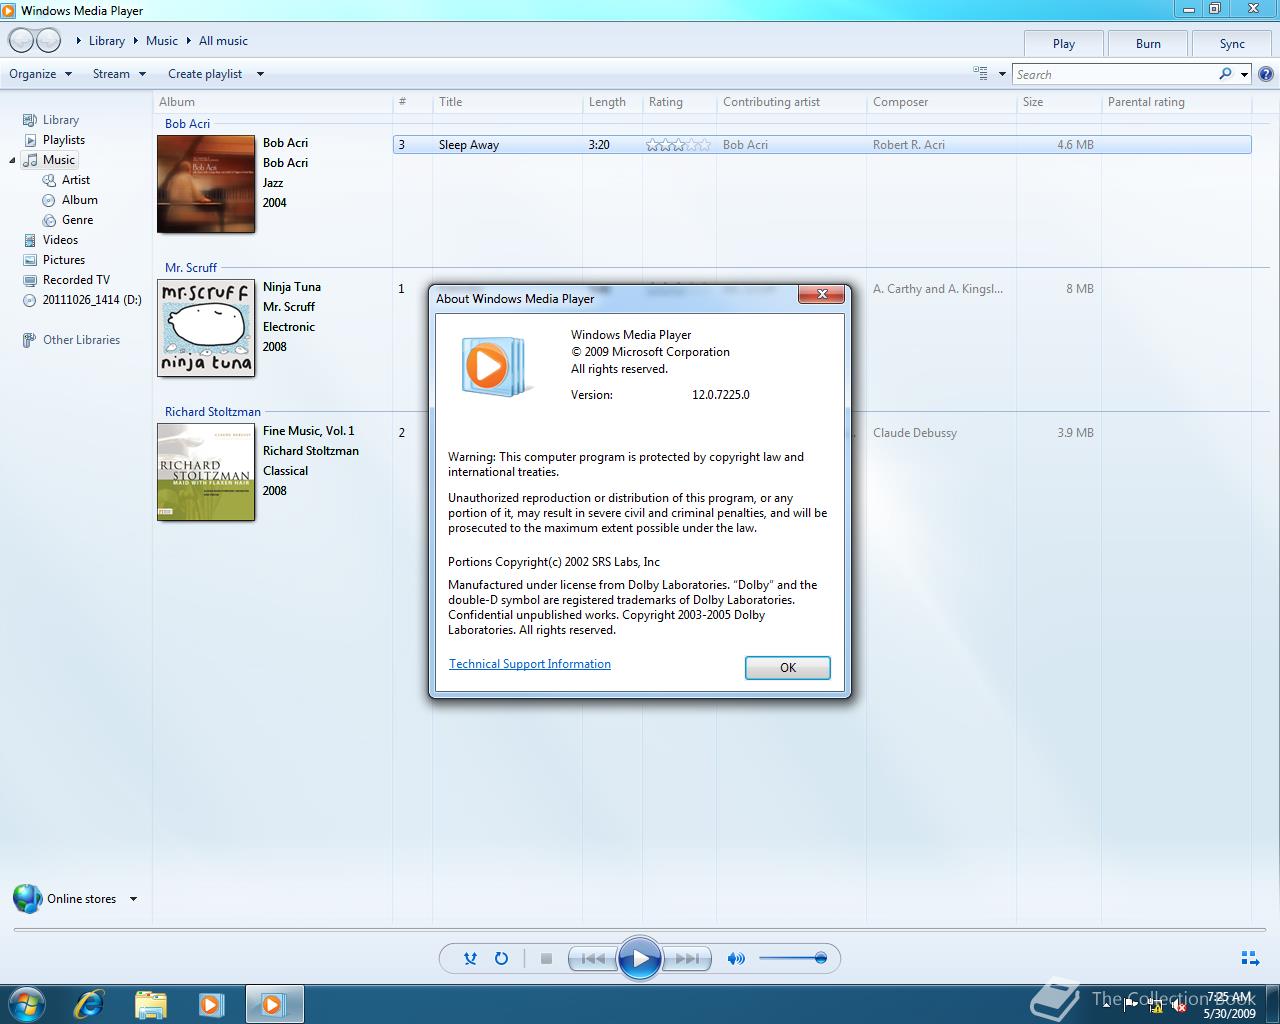
Task: Expand the Online stores dropdown arrow
Action: point(133,899)
